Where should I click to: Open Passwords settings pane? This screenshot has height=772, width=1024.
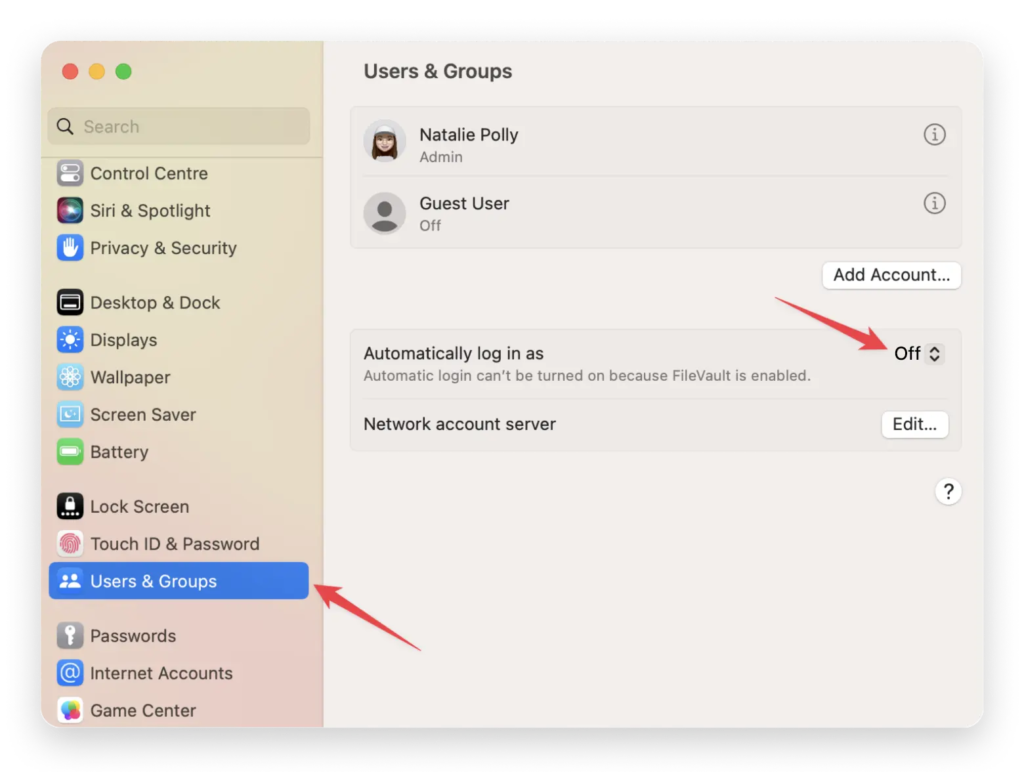point(178,635)
